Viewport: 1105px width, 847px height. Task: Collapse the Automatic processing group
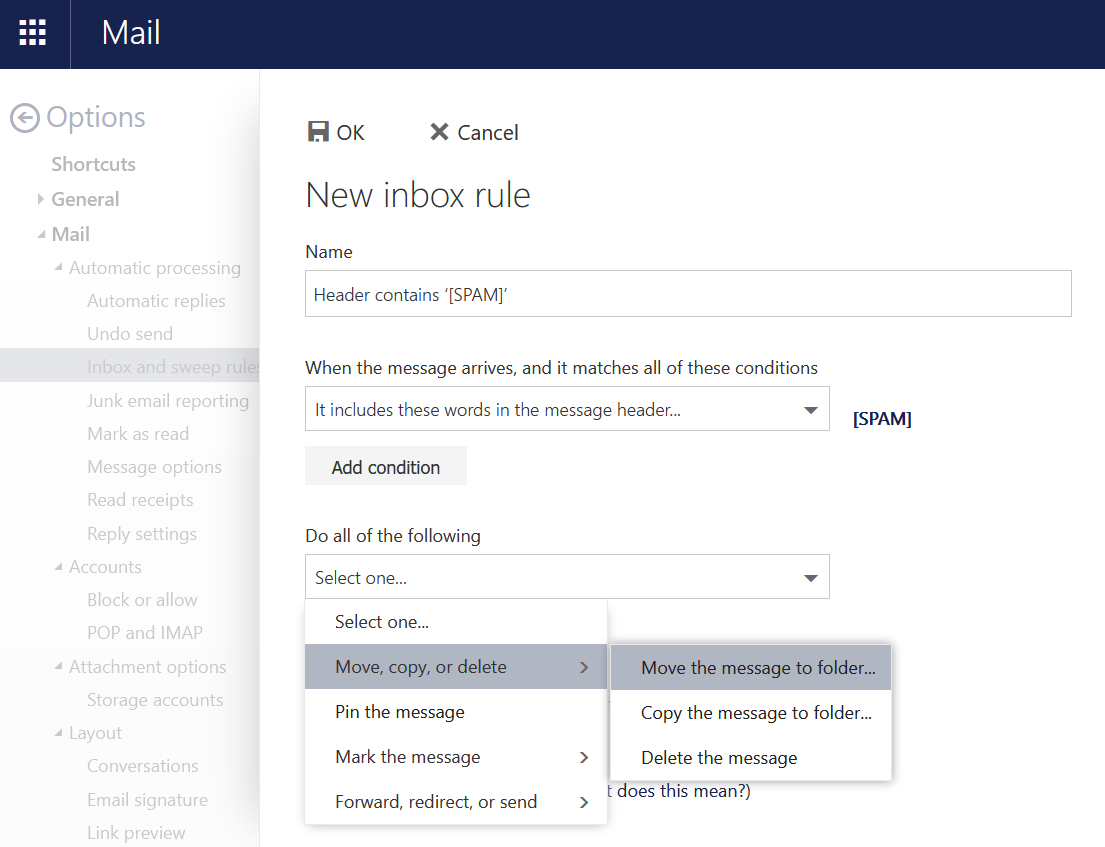tap(59, 267)
